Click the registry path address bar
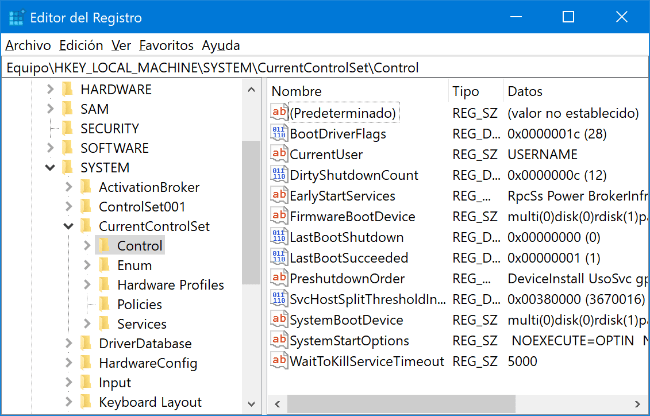This screenshot has width=650, height=416. coord(325,68)
